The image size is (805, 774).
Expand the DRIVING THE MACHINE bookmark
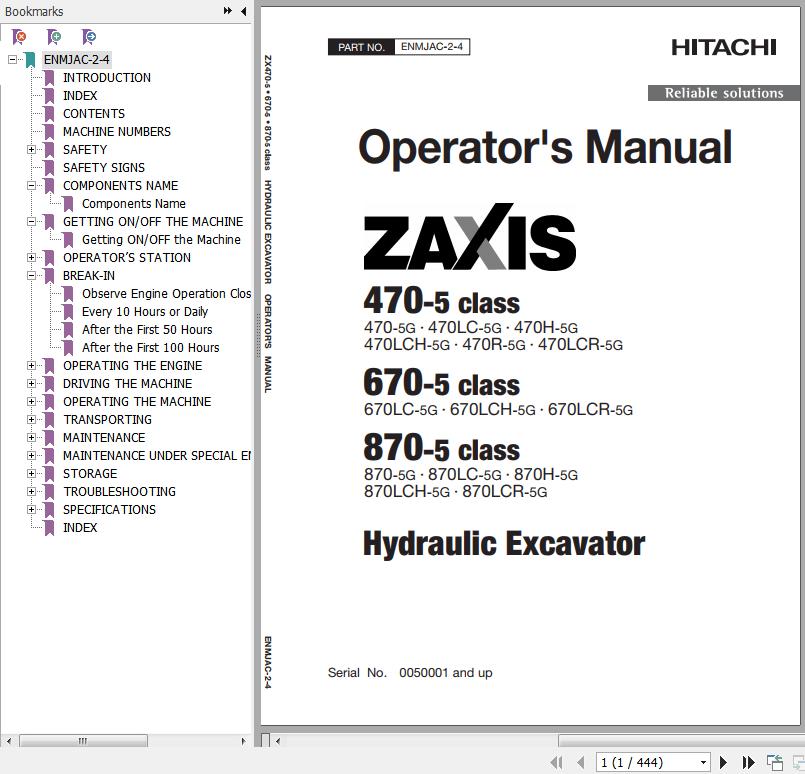click(x=31, y=384)
